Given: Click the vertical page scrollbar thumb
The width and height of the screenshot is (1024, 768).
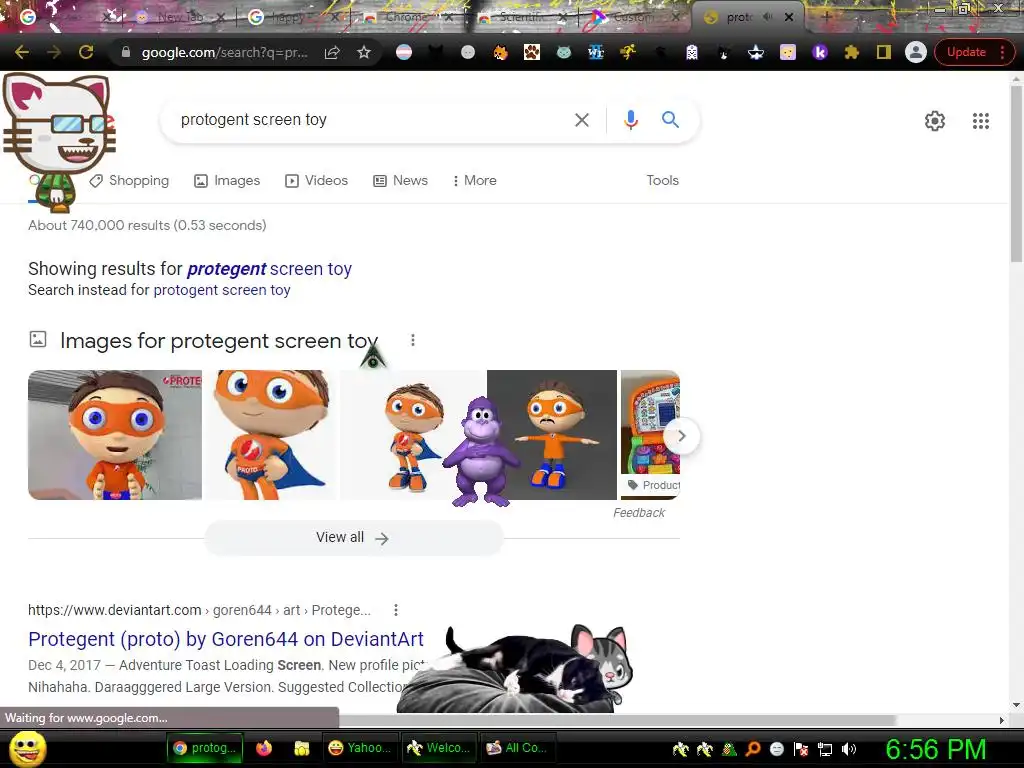Looking at the screenshot, I should tap(1016, 174).
